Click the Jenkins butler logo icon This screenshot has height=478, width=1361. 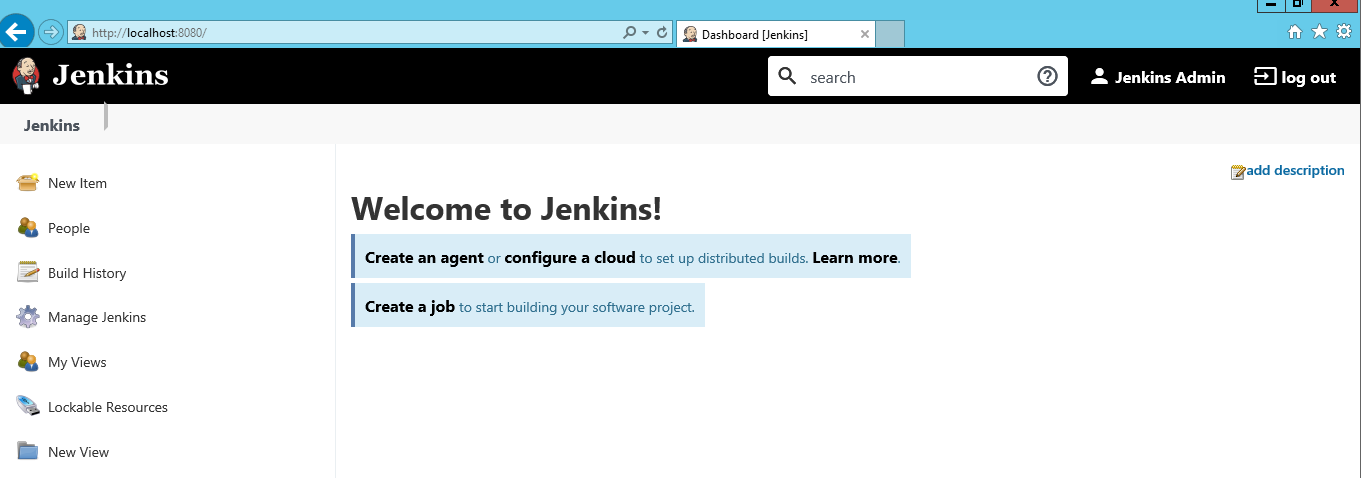pos(27,76)
